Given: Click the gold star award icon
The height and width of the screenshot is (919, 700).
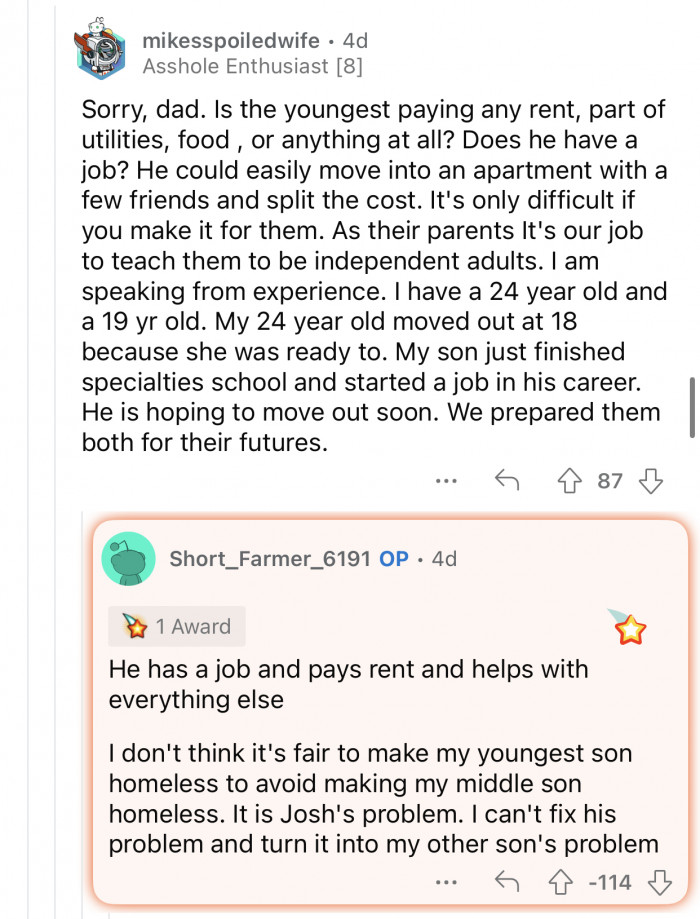Looking at the screenshot, I should pyautogui.click(x=630, y=629).
